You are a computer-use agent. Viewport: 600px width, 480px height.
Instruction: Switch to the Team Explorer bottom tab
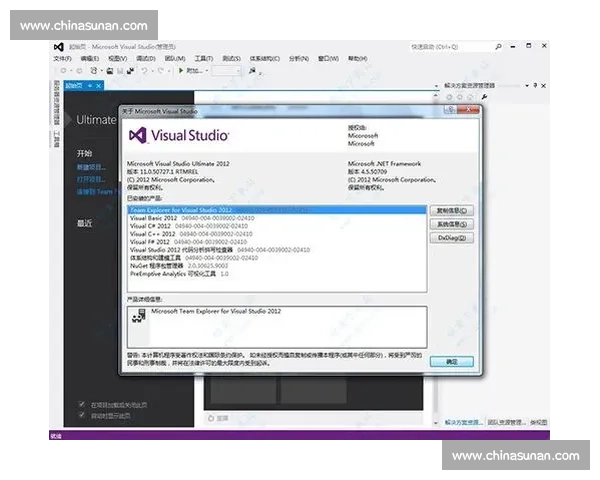507,422
